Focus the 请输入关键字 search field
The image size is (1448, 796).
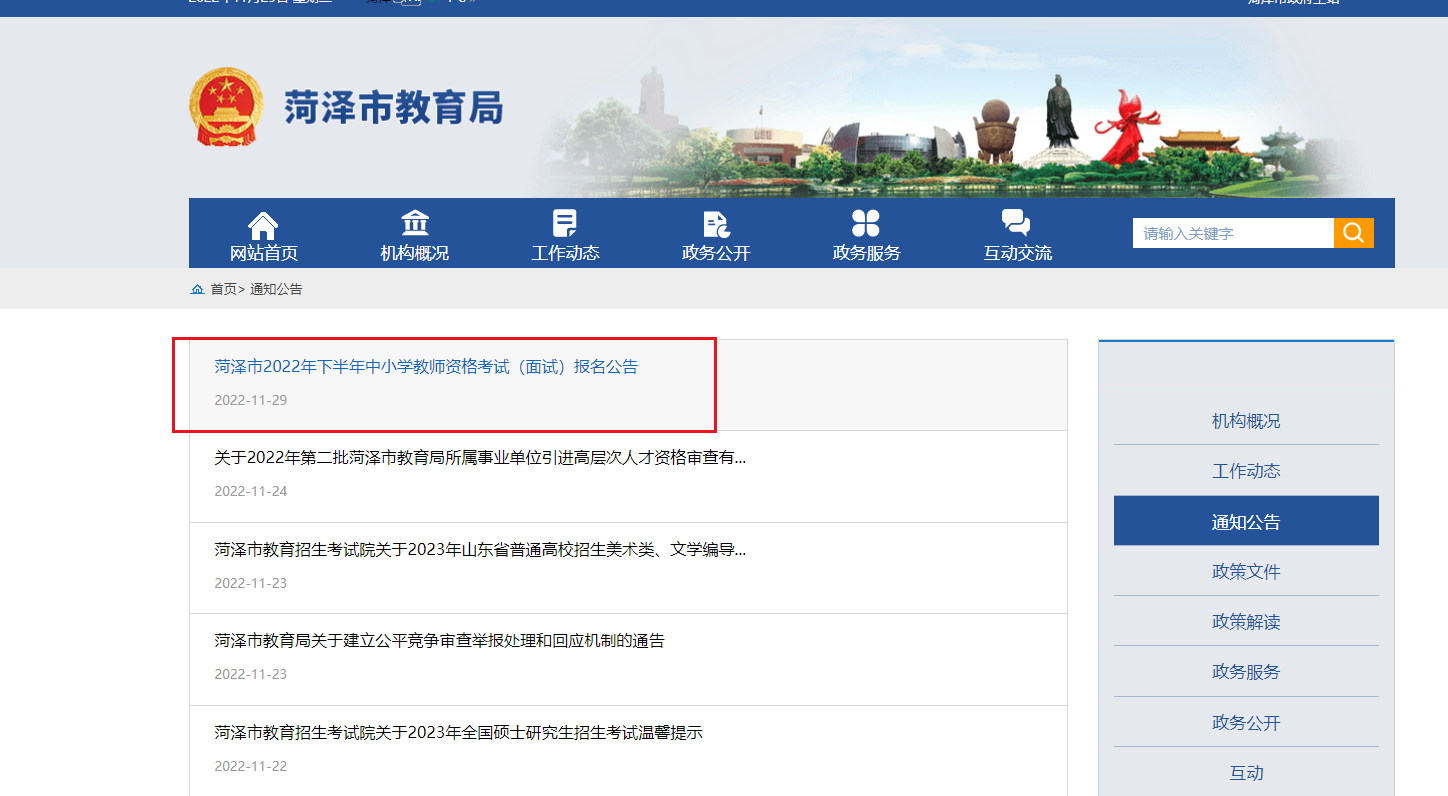(1232, 233)
